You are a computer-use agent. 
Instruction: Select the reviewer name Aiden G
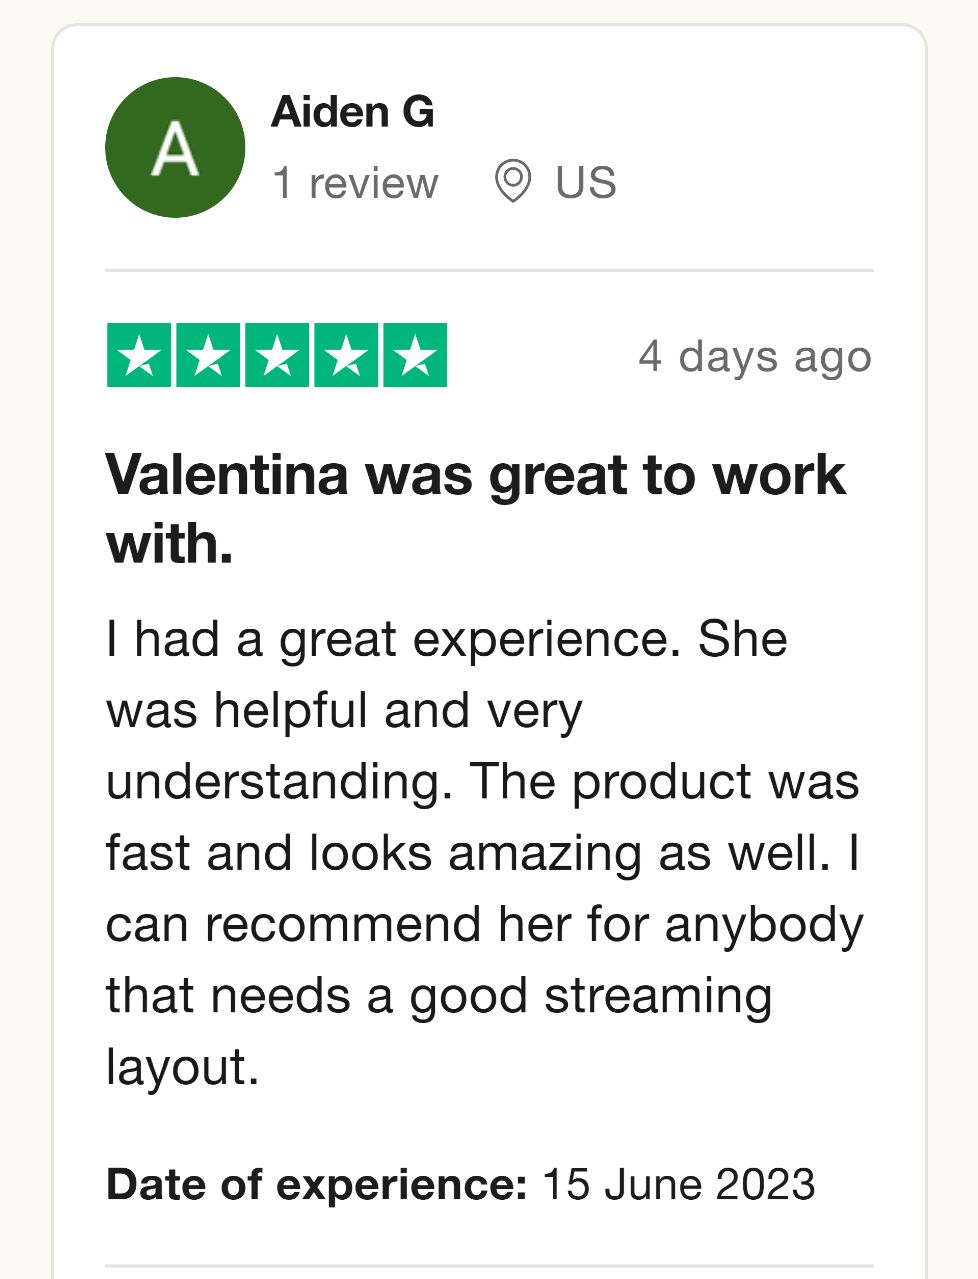pyautogui.click(x=354, y=112)
